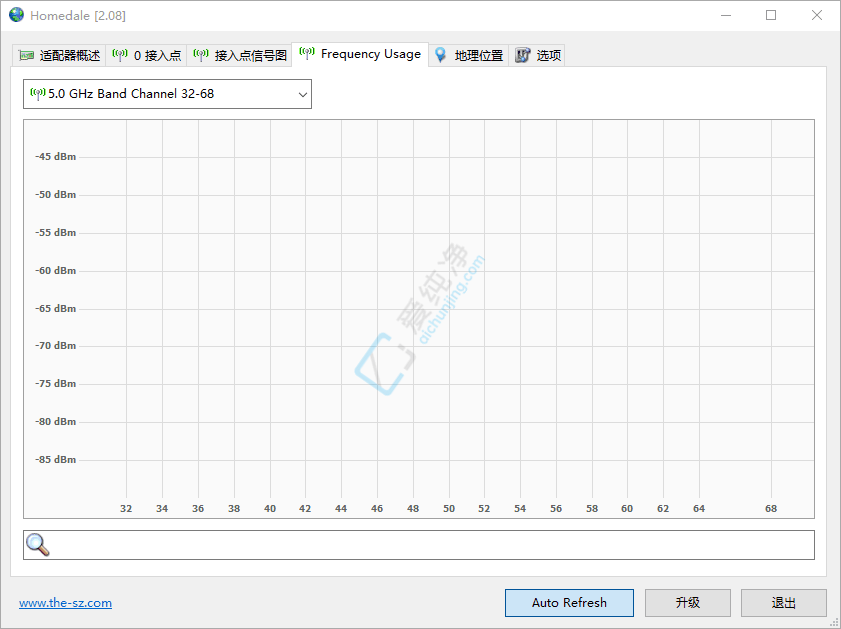Click the 升级 upgrade button
Viewport: 841px width, 629px height.
688,603
